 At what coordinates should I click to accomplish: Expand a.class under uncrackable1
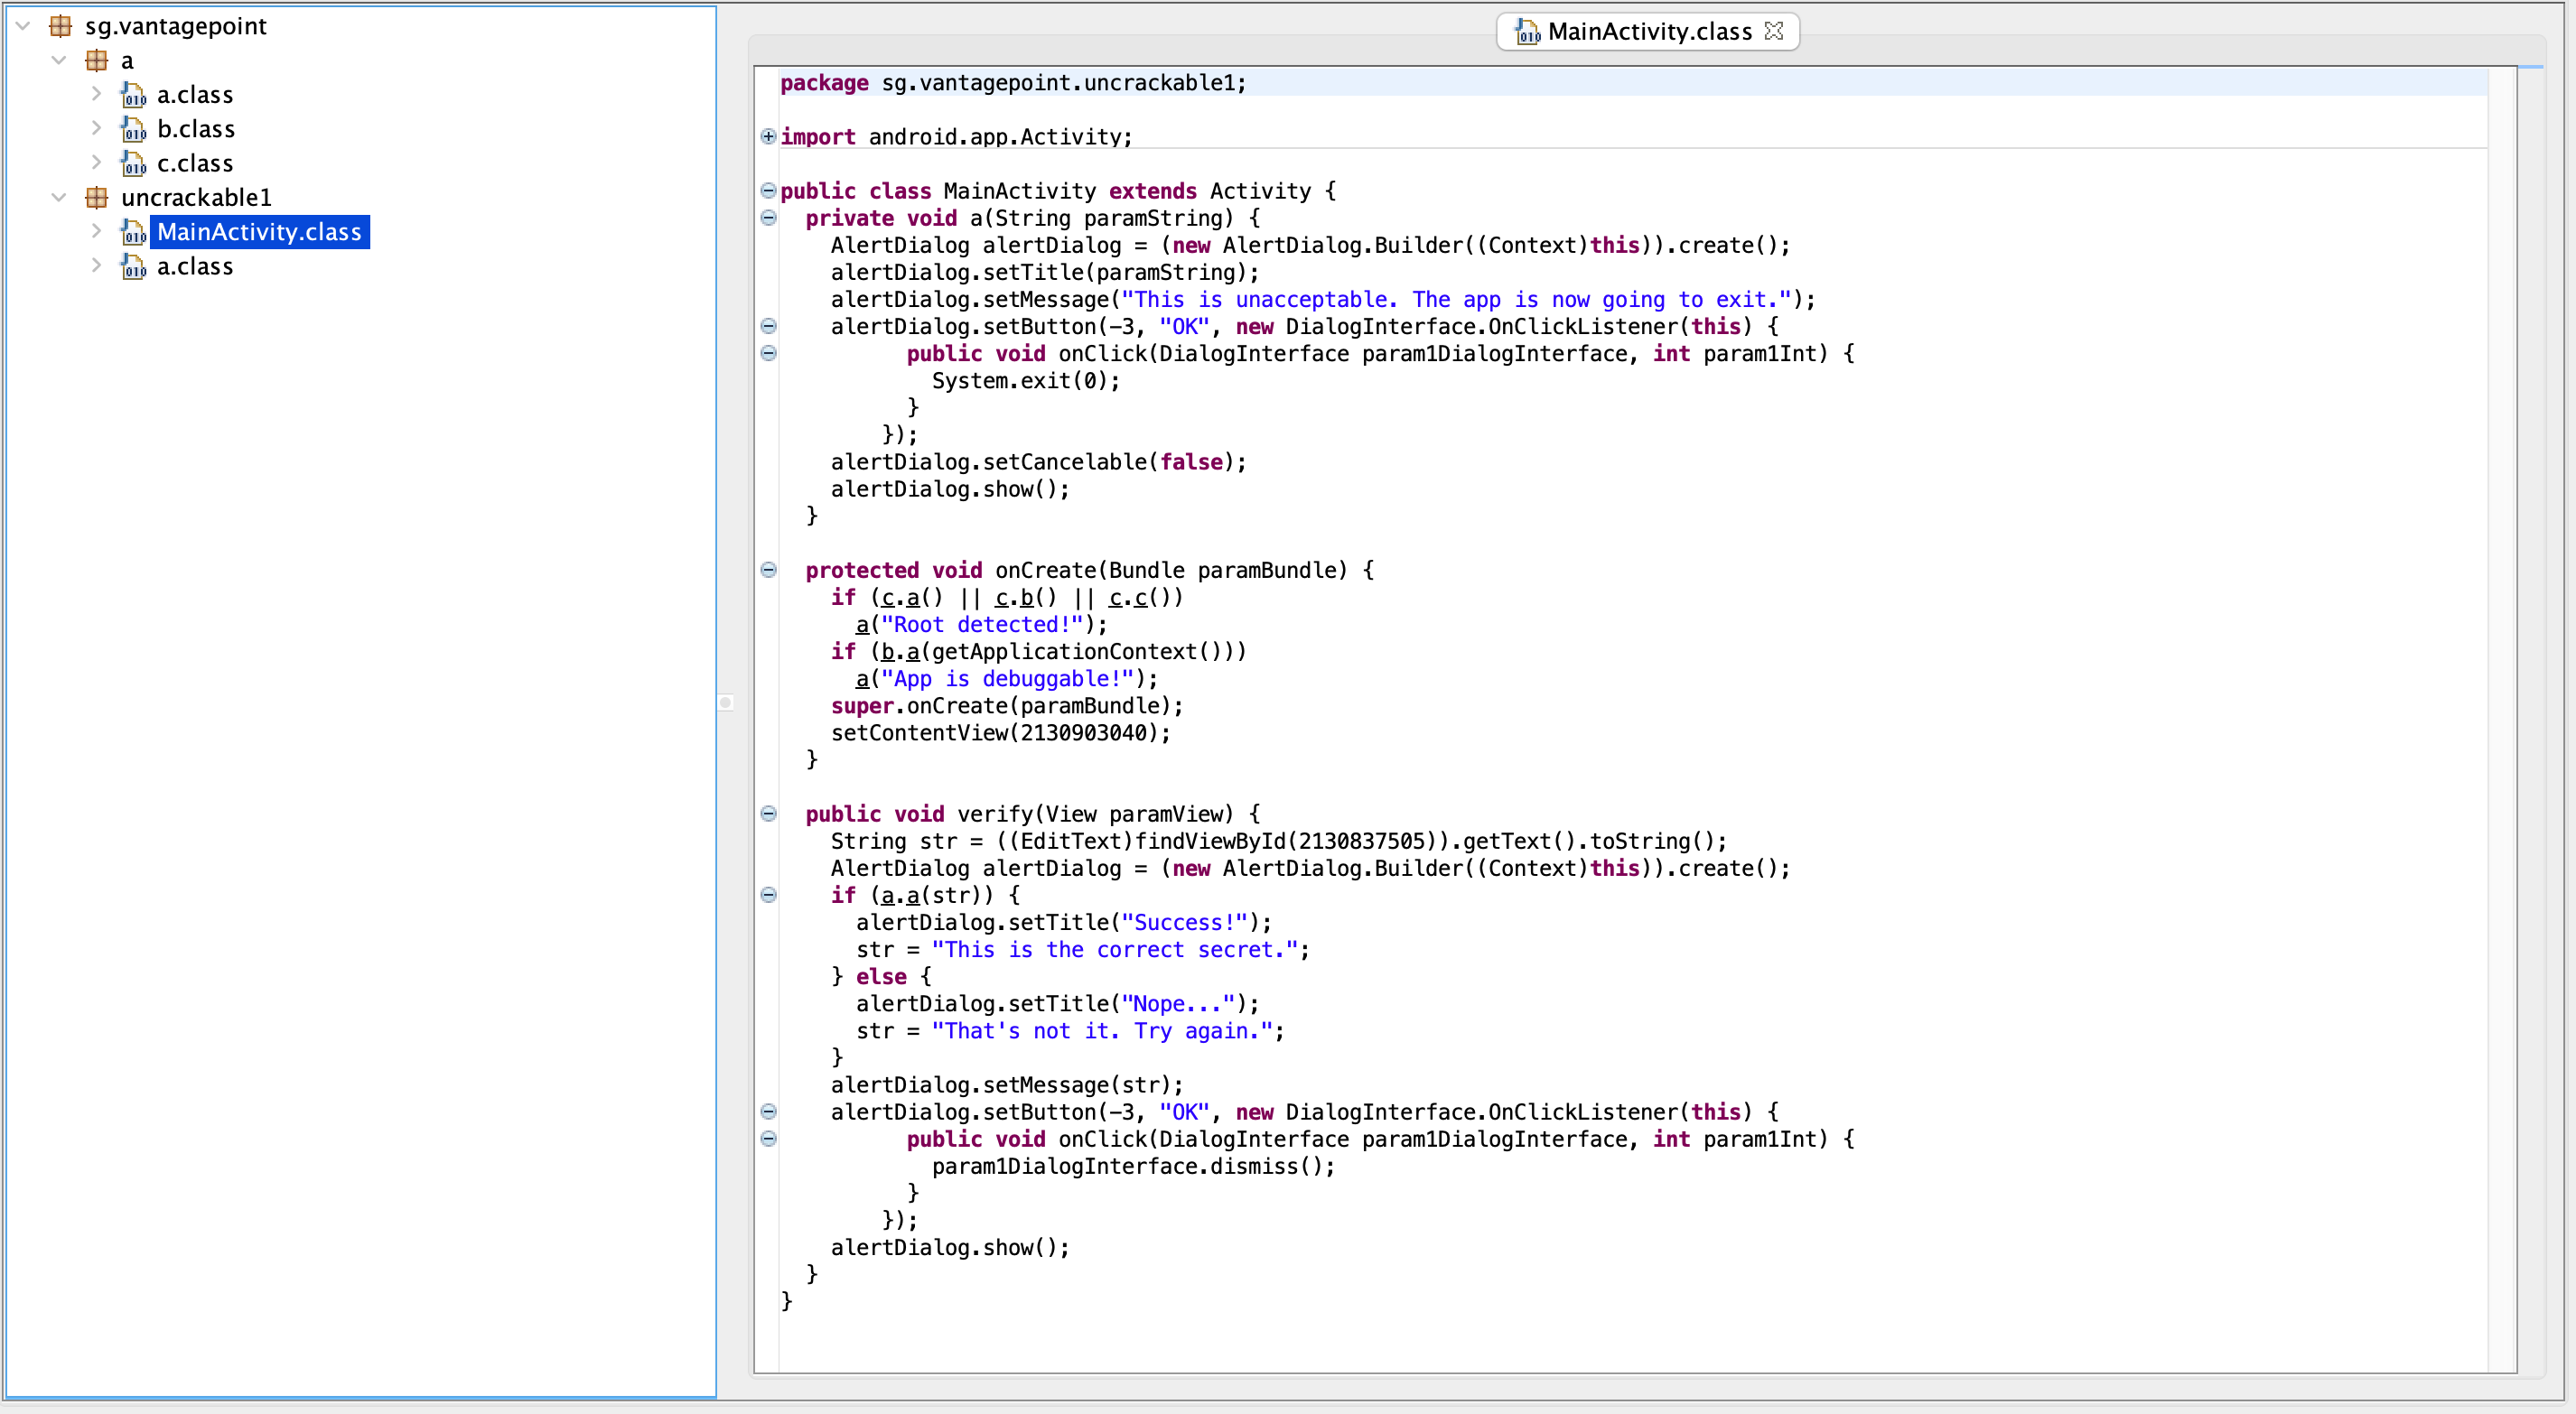(x=96, y=265)
